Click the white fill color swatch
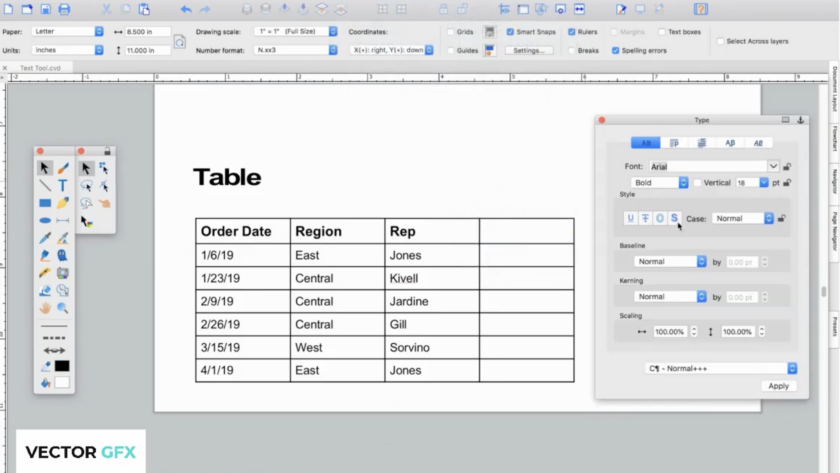The image size is (840, 473). [x=62, y=382]
